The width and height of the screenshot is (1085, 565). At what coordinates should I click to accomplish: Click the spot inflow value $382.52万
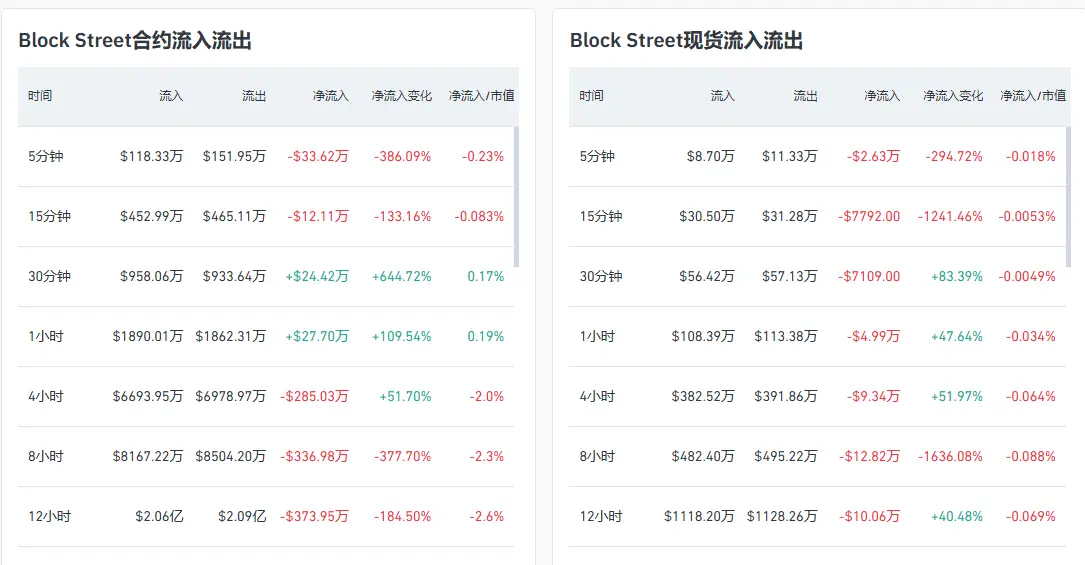[x=703, y=397]
